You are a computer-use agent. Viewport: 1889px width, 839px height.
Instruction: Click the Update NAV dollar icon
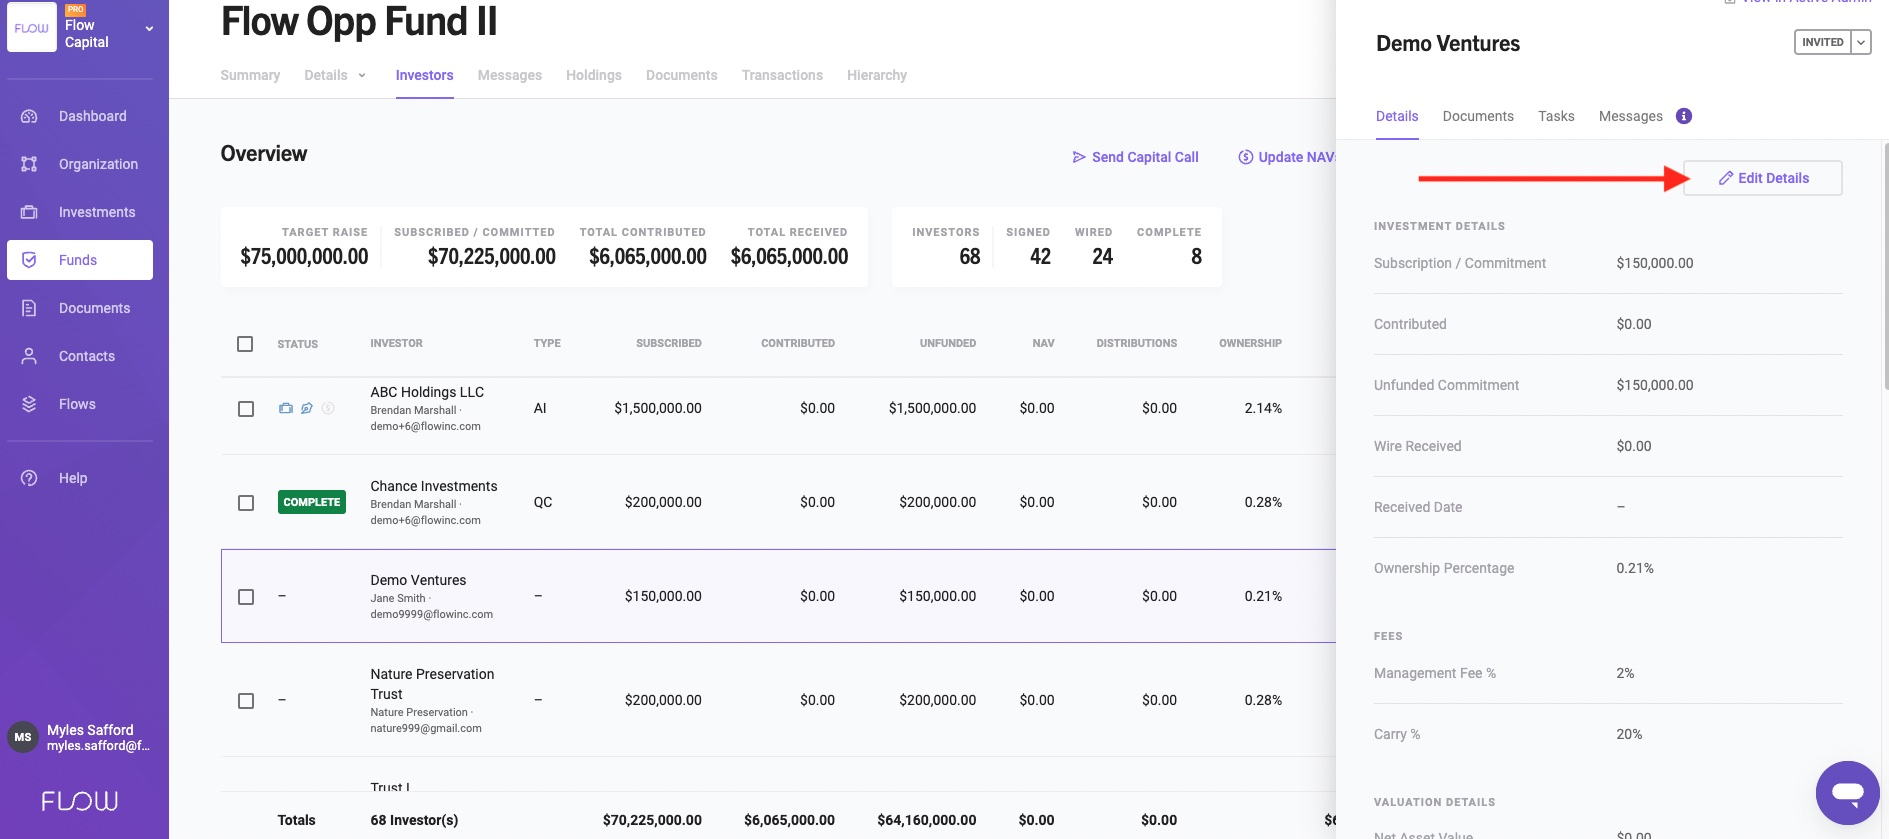click(1245, 157)
